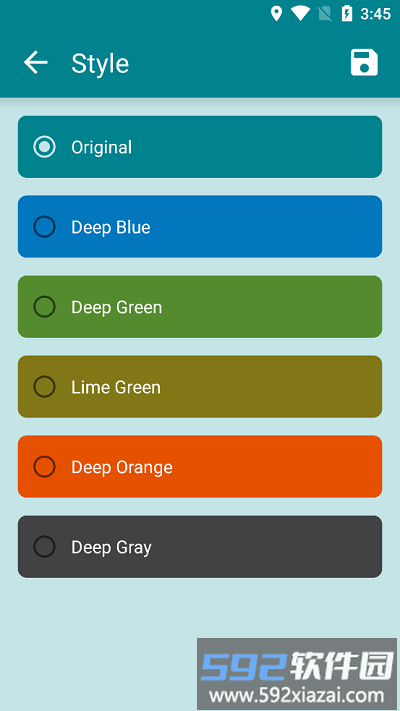Viewport: 400px width, 711px height.
Task: Select the Deep Gray radio button
Action: tap(44, 546)
